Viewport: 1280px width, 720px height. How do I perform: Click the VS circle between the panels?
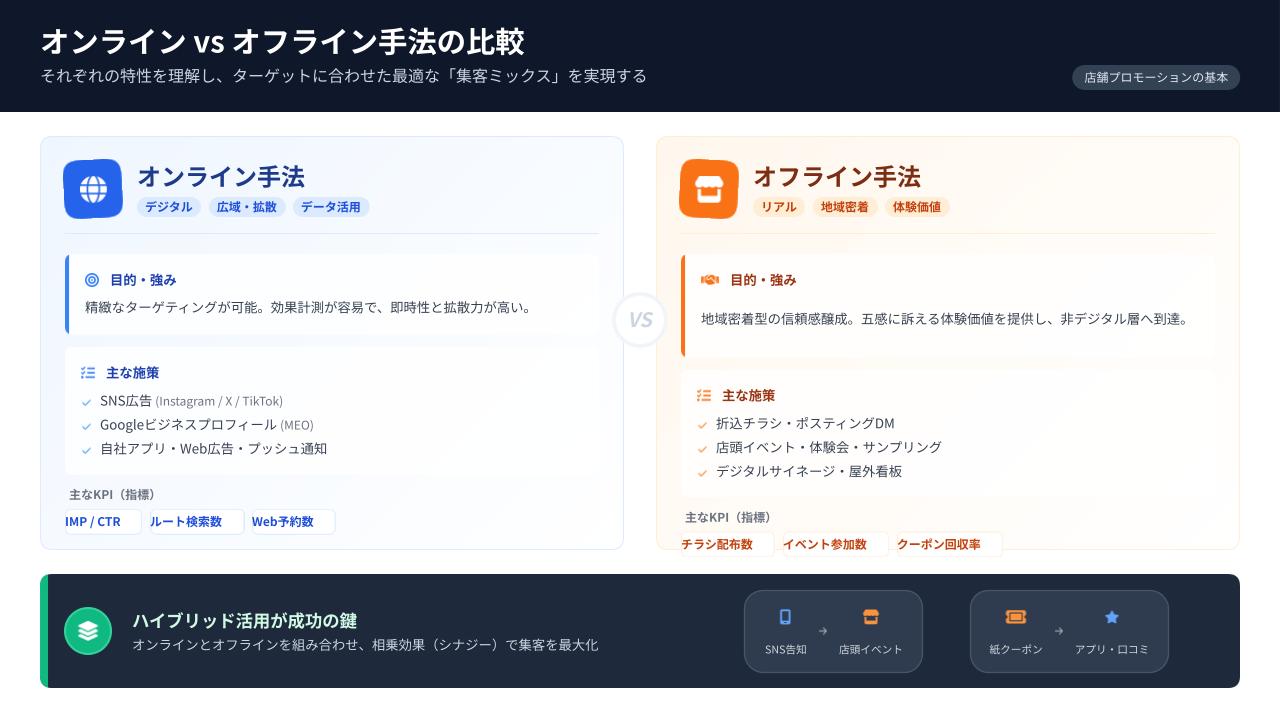[640, 320]
